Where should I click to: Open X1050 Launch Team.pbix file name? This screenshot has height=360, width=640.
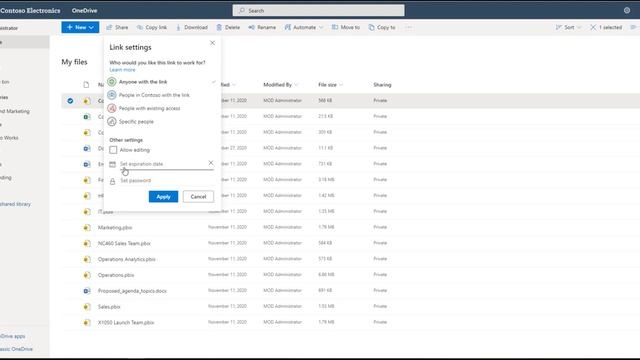point(126,322)
